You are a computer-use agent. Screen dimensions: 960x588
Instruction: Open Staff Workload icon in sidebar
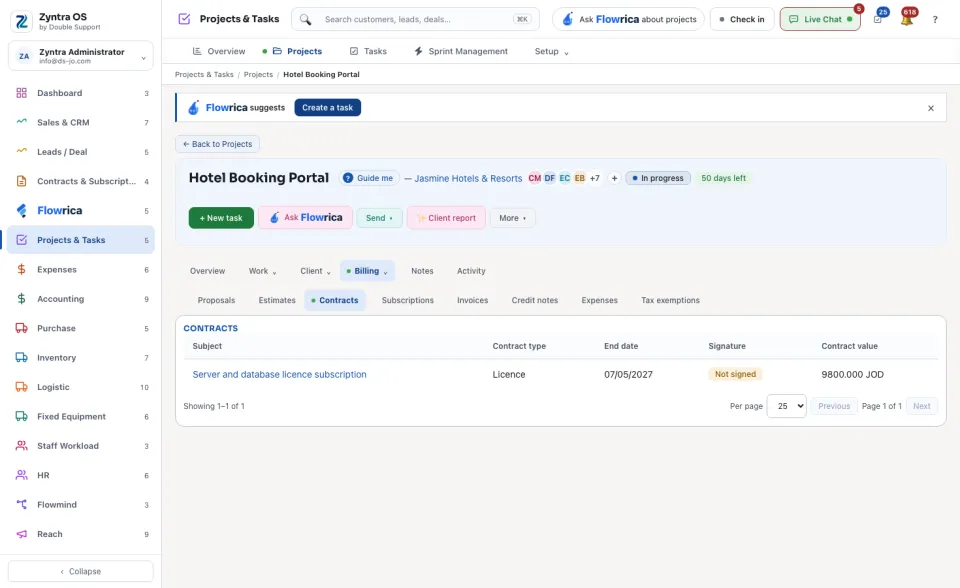[21, 446]
